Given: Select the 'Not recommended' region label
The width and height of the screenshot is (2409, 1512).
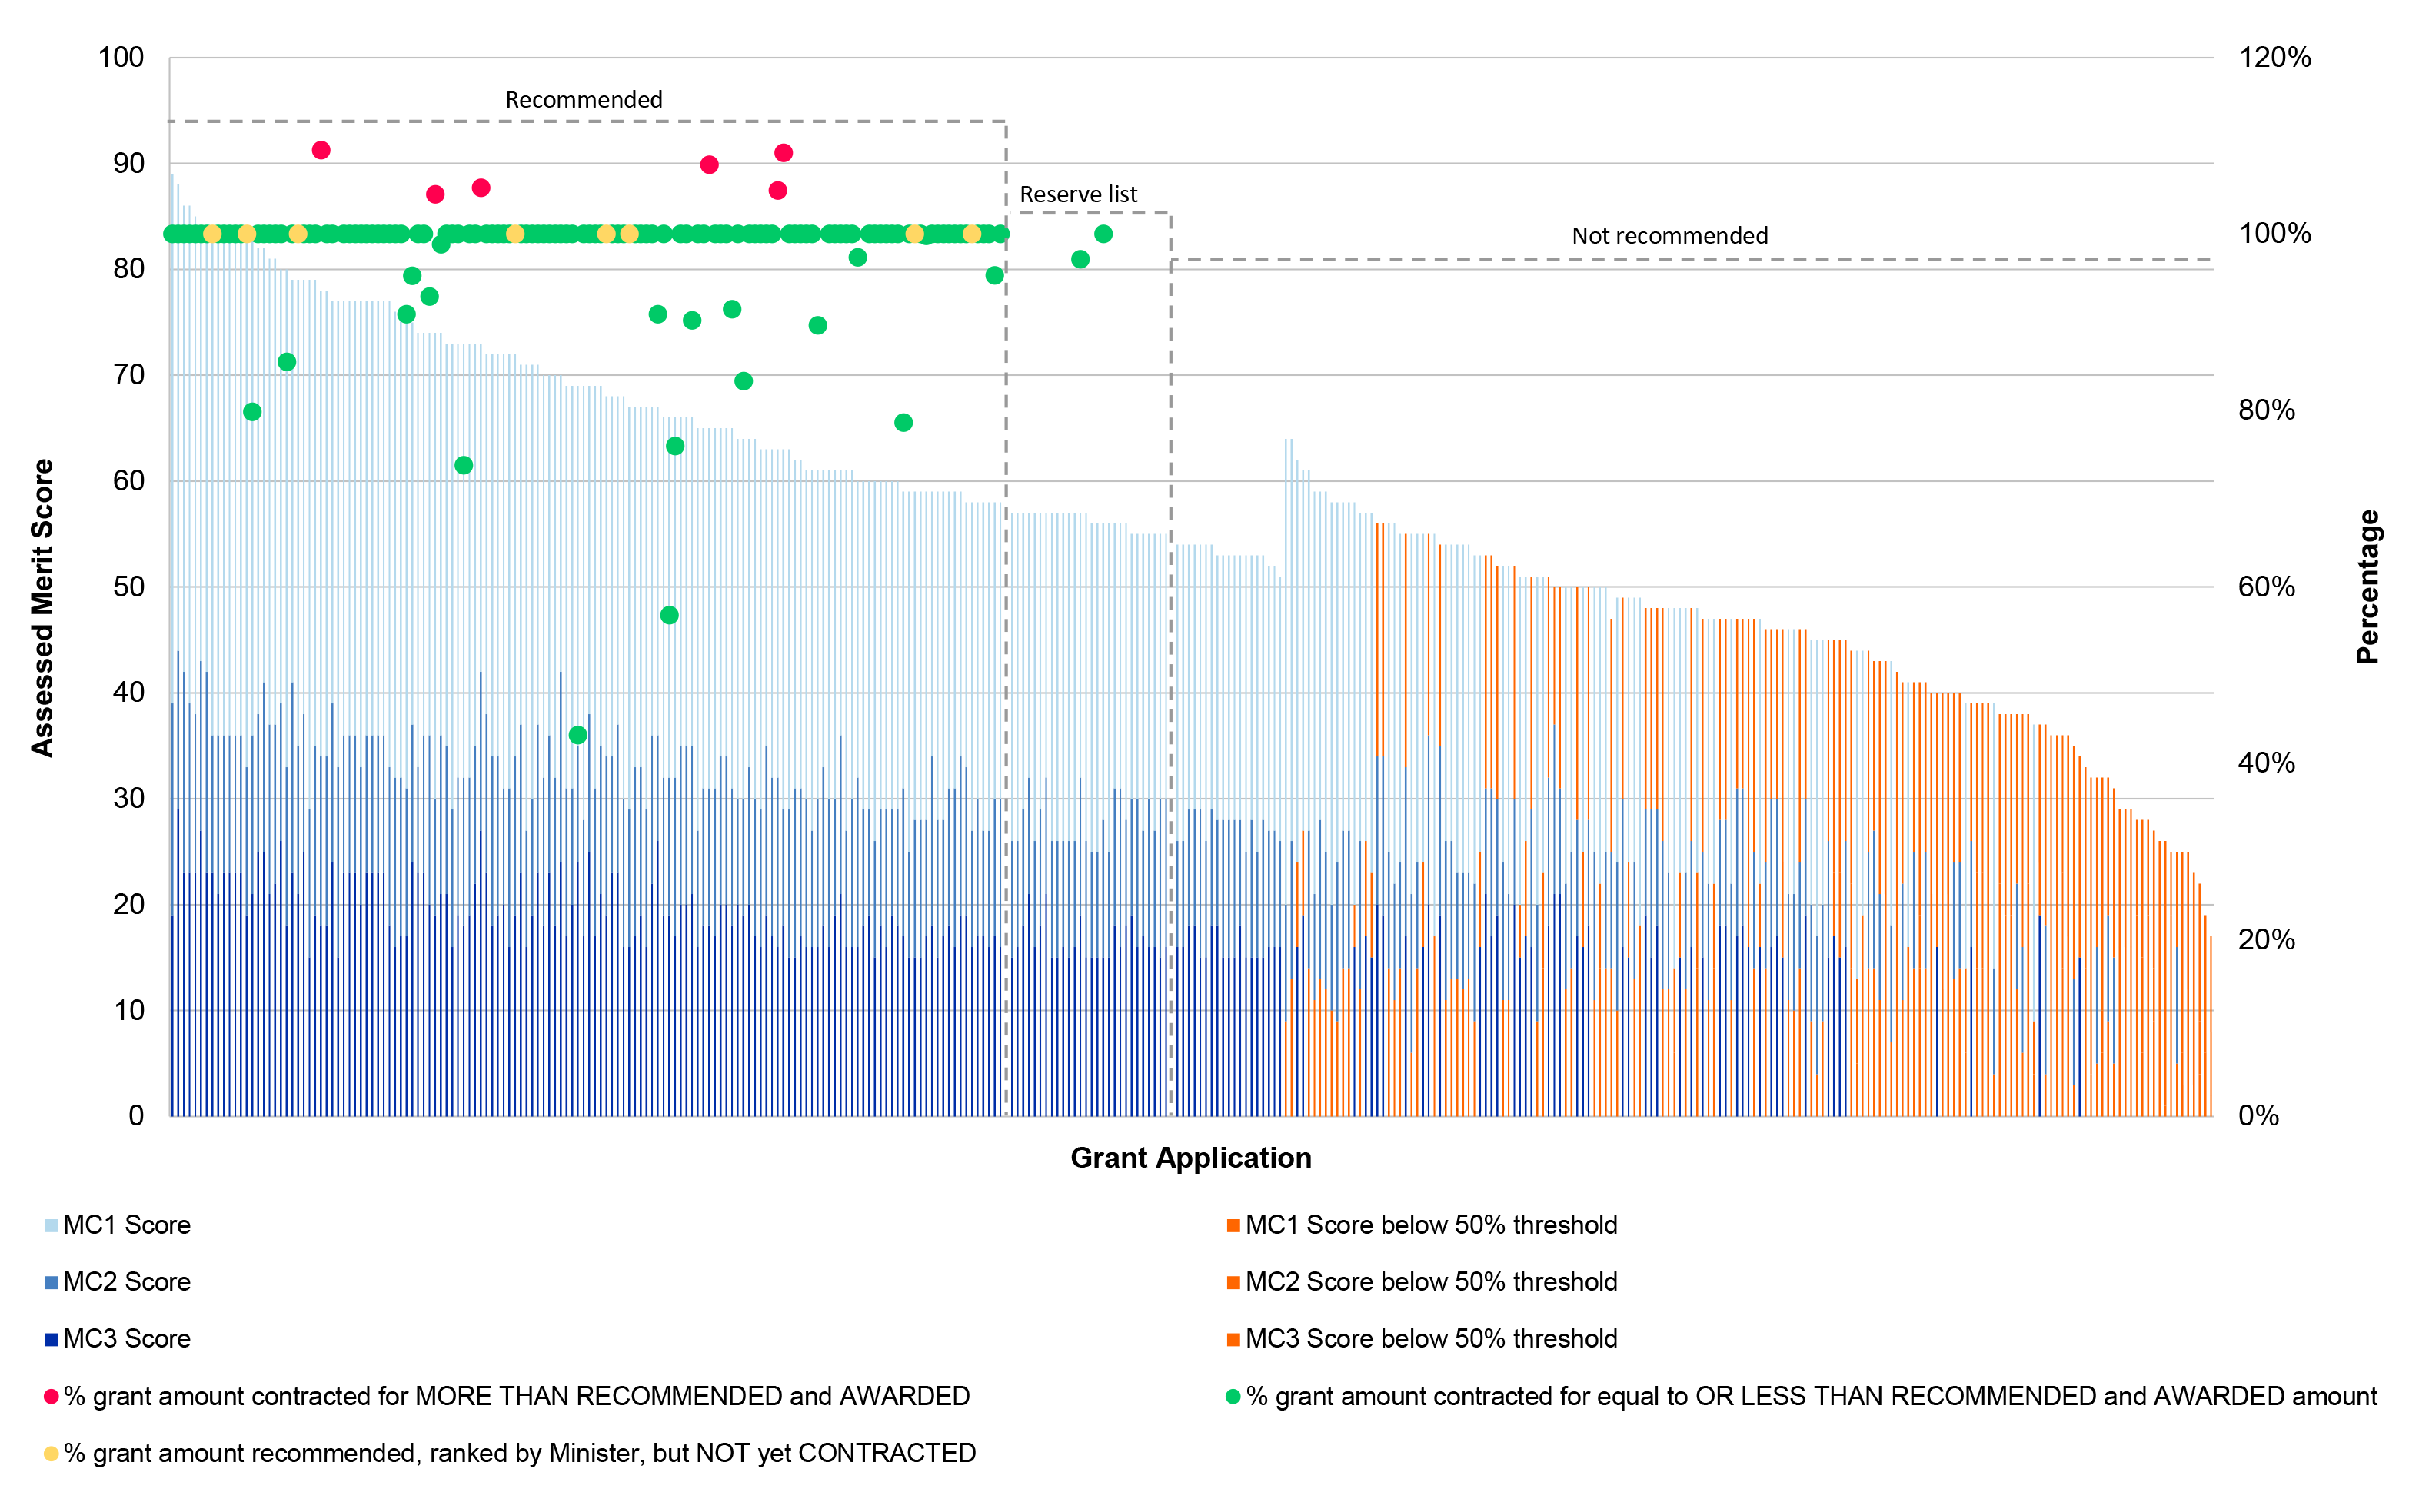Looking at the screenshot, I should 1669,236.
